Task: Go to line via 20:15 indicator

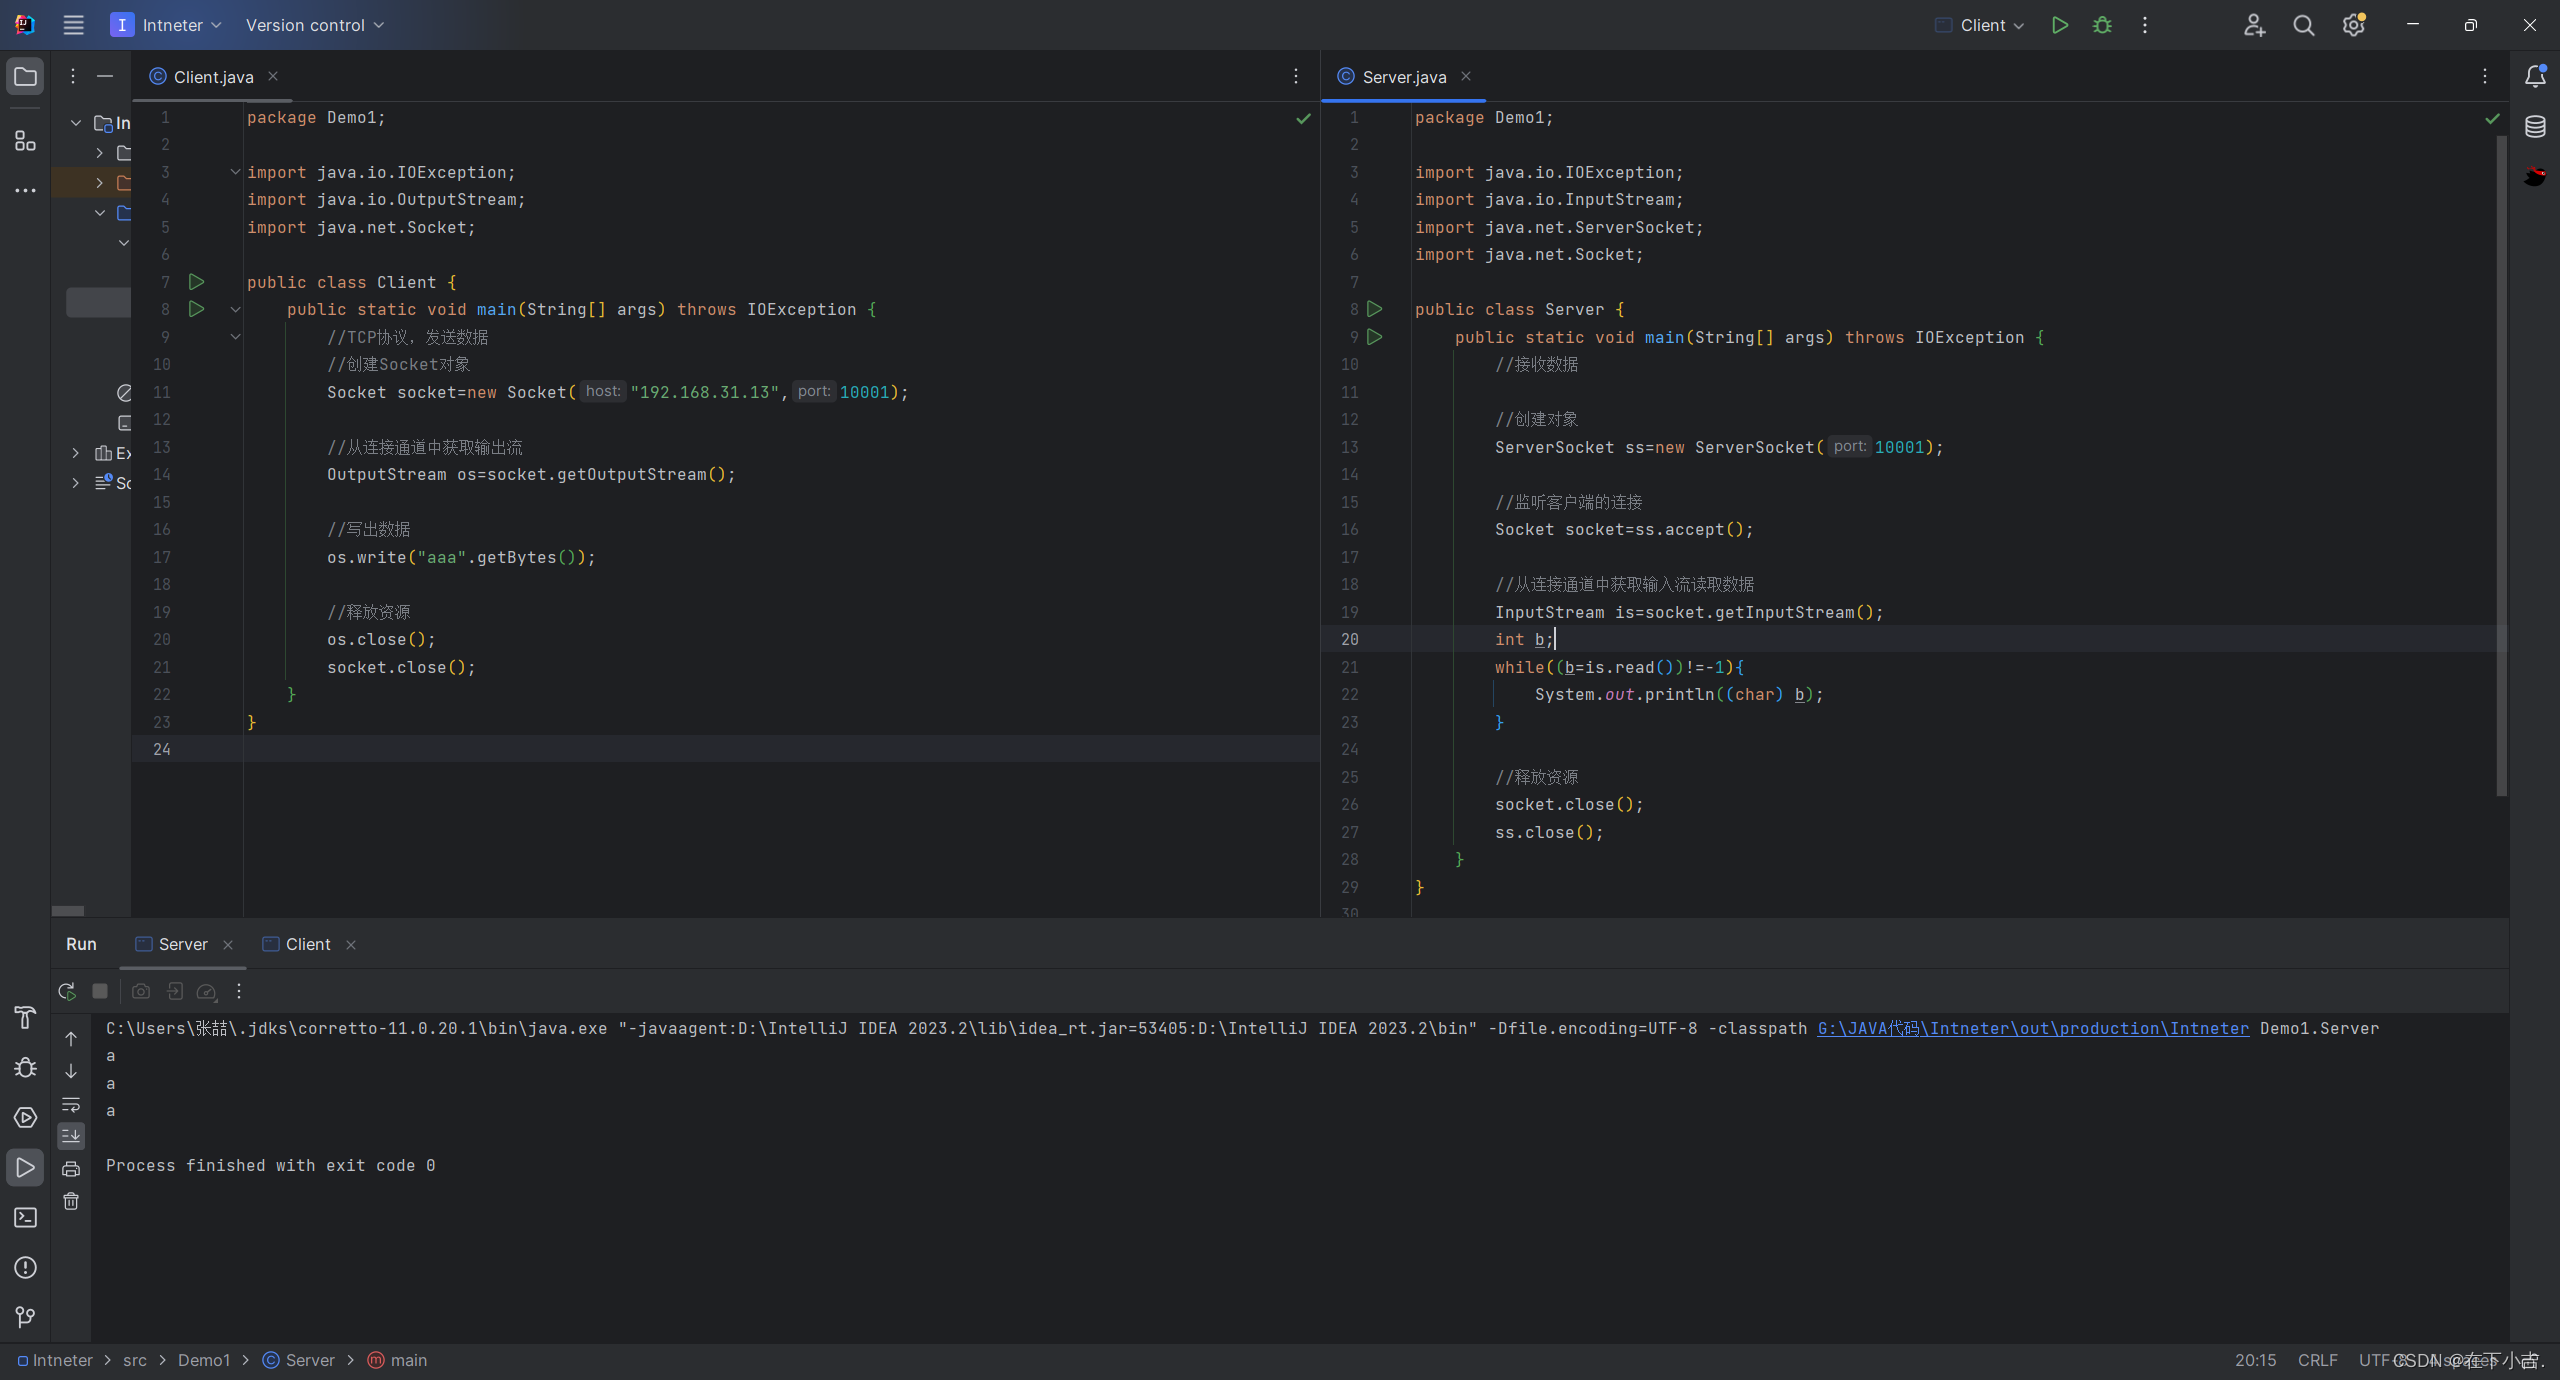Action: point(2255,1360)
